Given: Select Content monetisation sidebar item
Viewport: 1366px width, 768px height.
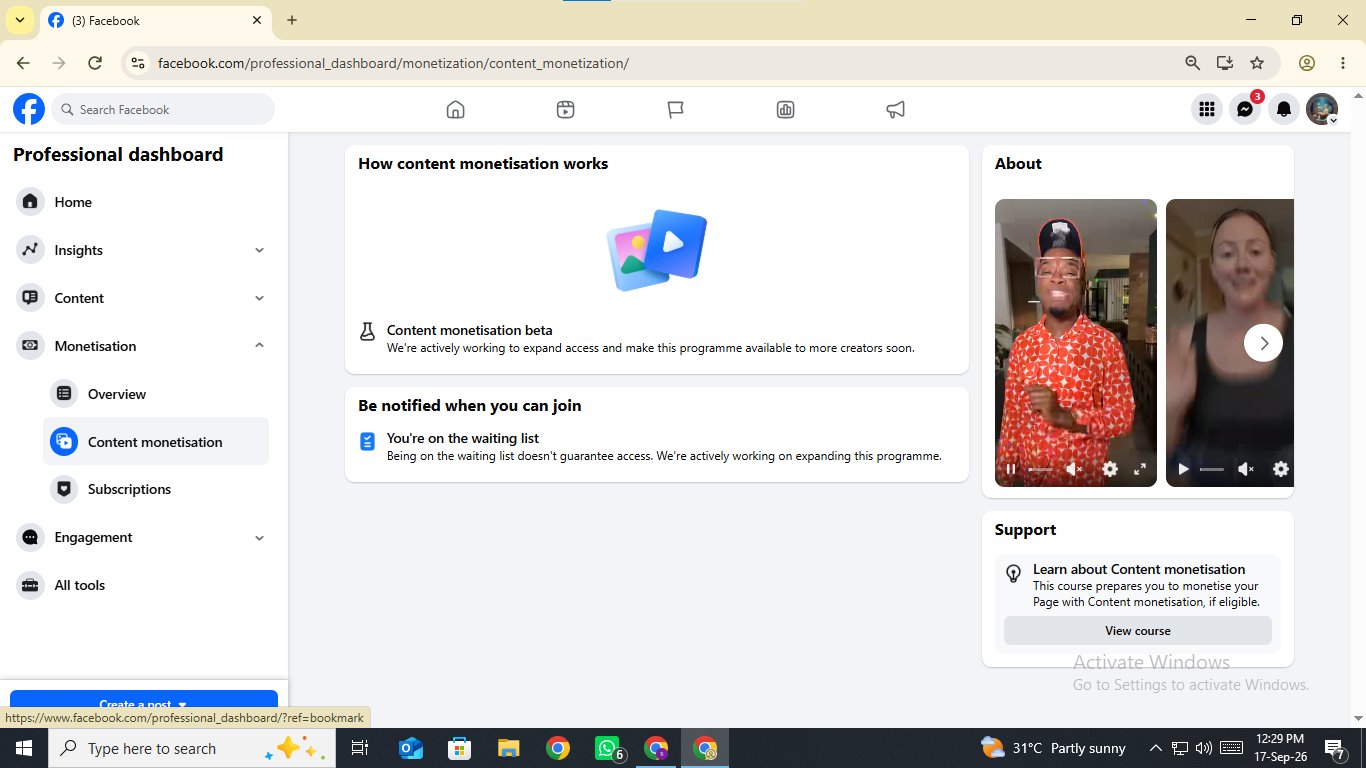Looking at the screenshot, I should (x=156, y=442).
